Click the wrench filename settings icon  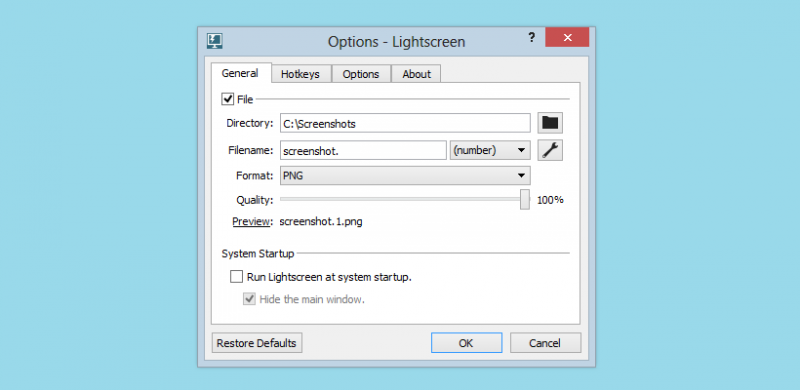pyautogui.click(x=550, y=151)
